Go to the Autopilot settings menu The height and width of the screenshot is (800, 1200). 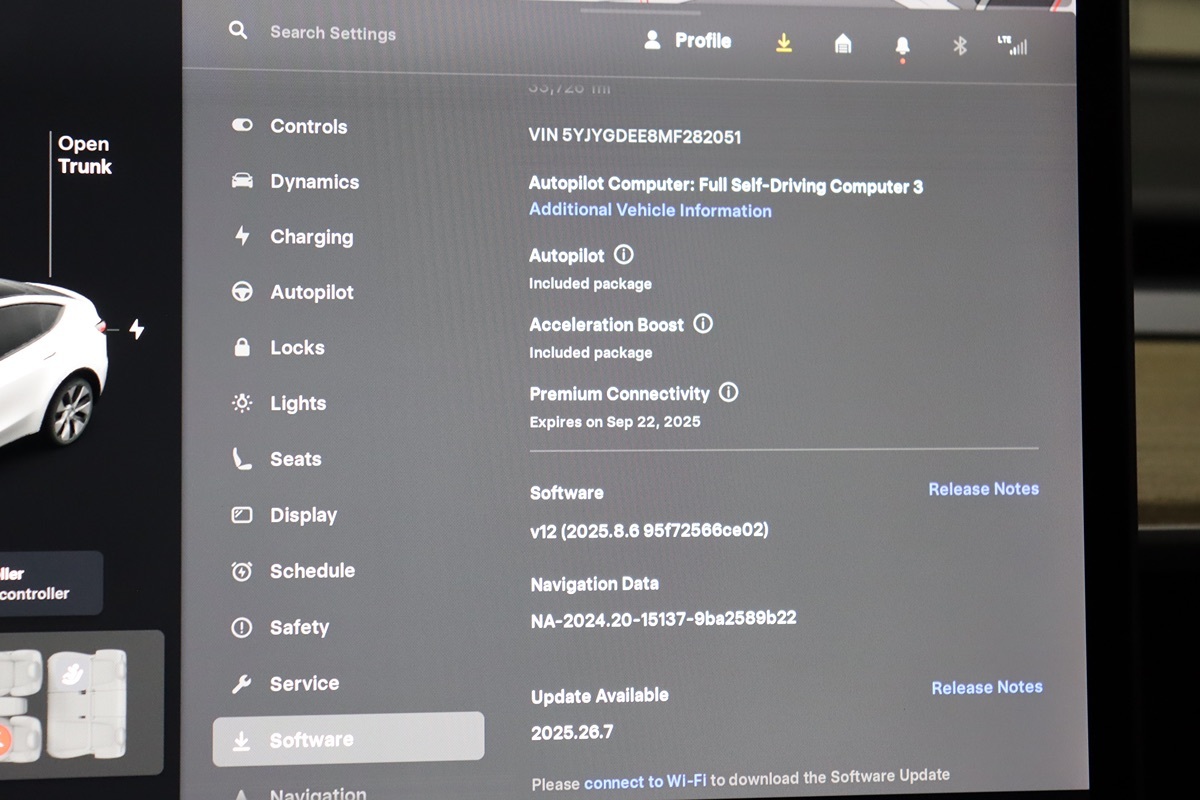pos(312,292)
